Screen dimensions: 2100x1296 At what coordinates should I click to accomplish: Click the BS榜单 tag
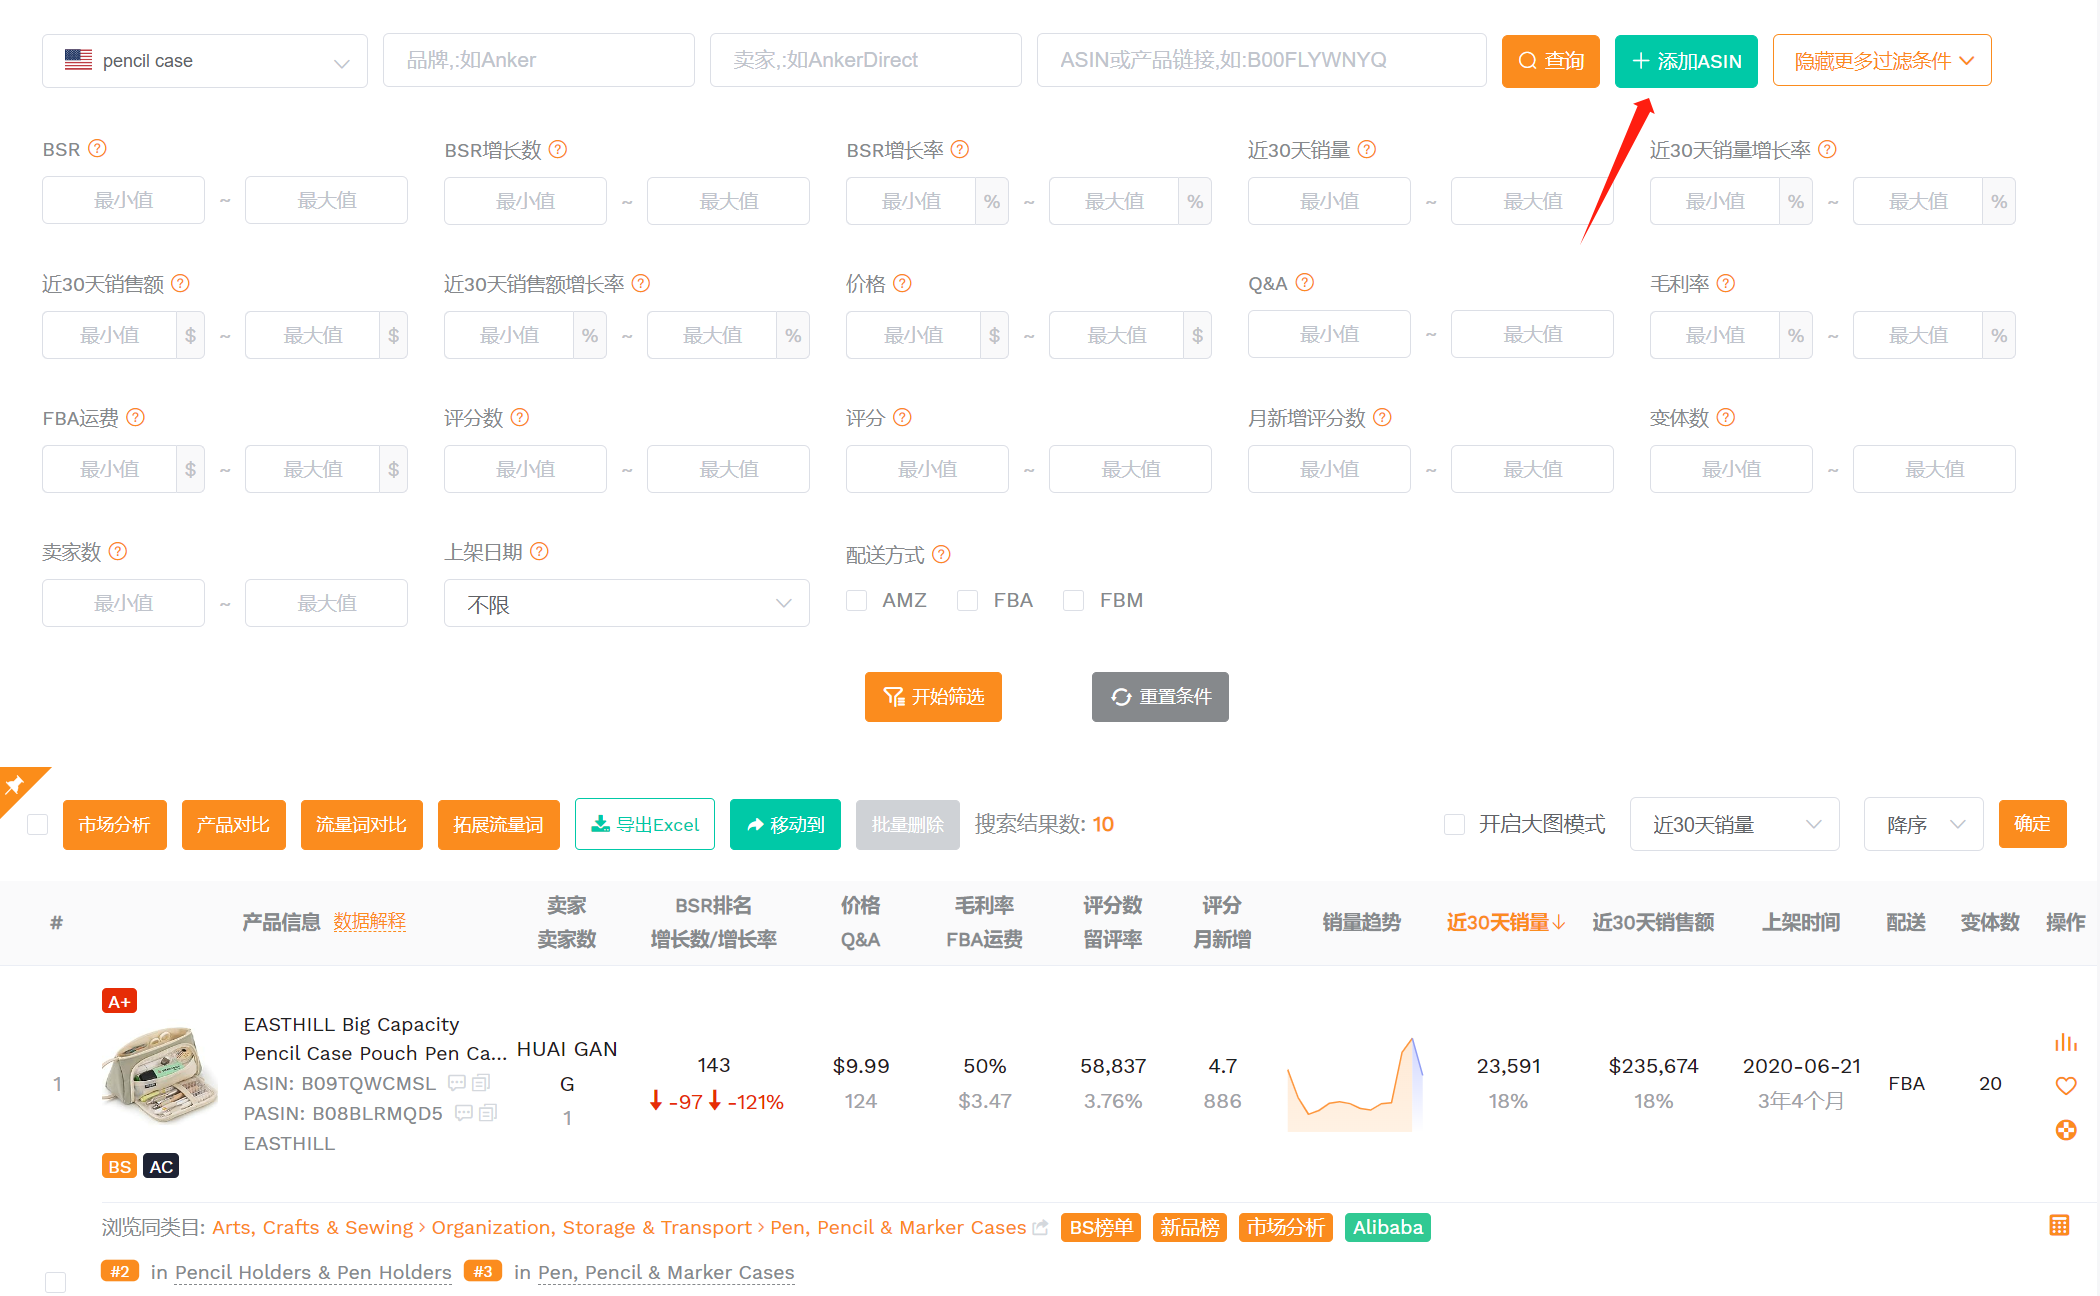[1101, 1227]
